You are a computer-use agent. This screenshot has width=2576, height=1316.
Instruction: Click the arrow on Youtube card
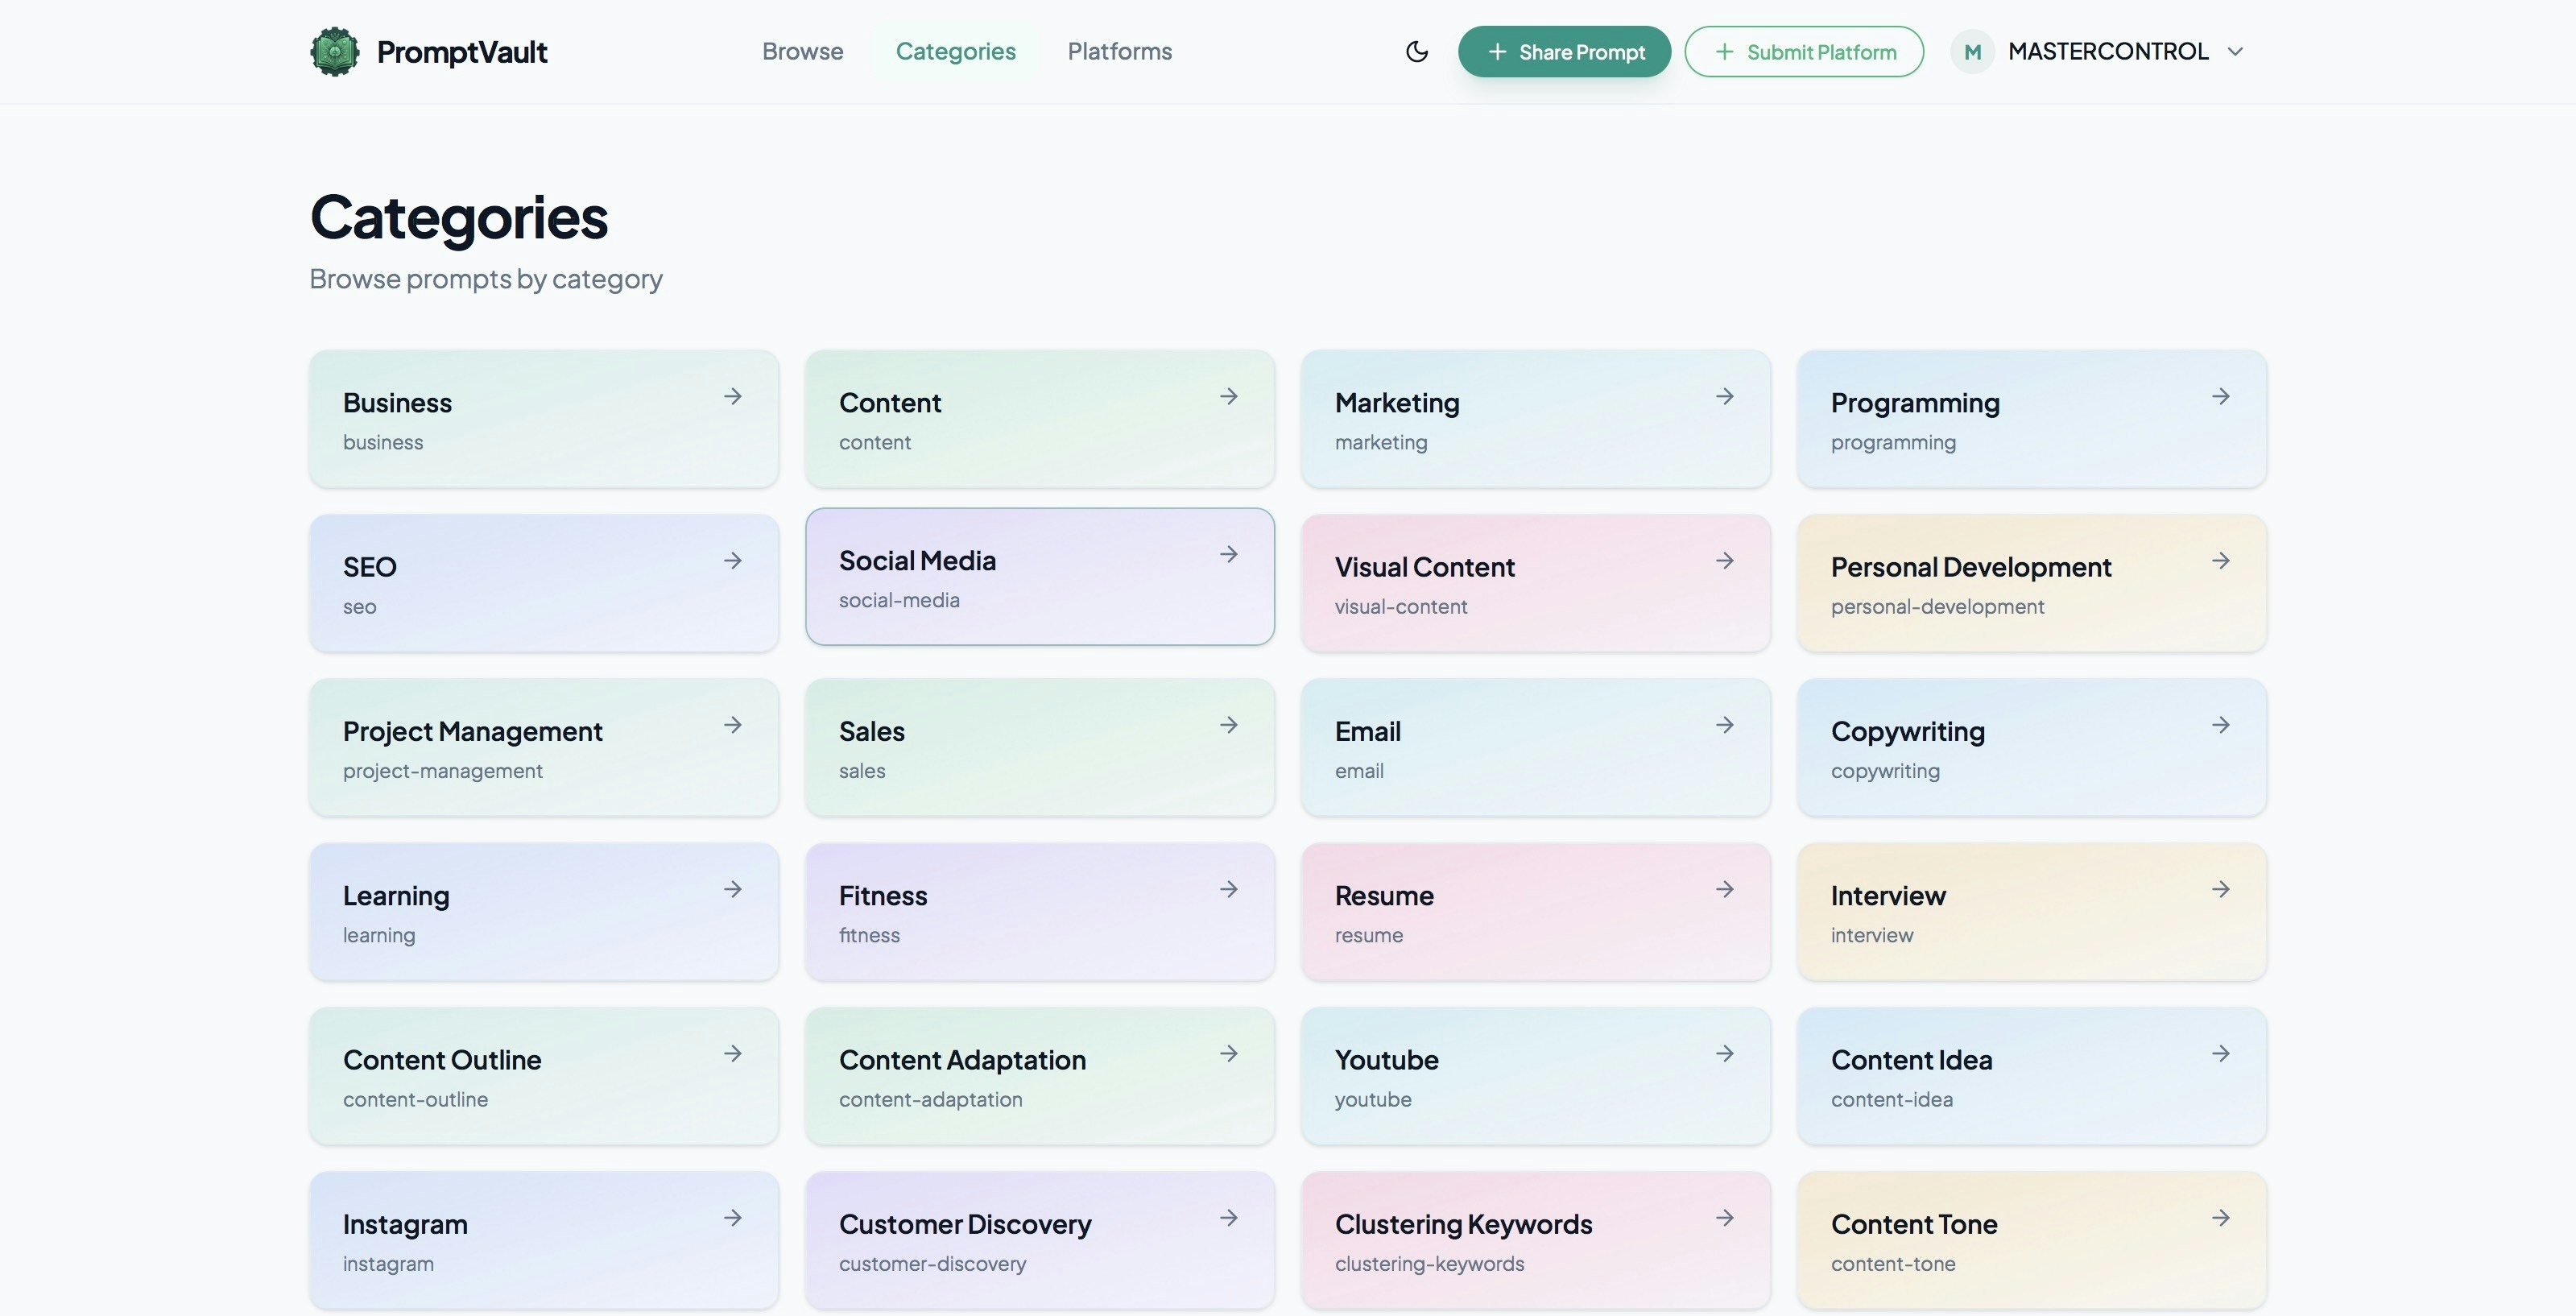coord(1724,1053)
